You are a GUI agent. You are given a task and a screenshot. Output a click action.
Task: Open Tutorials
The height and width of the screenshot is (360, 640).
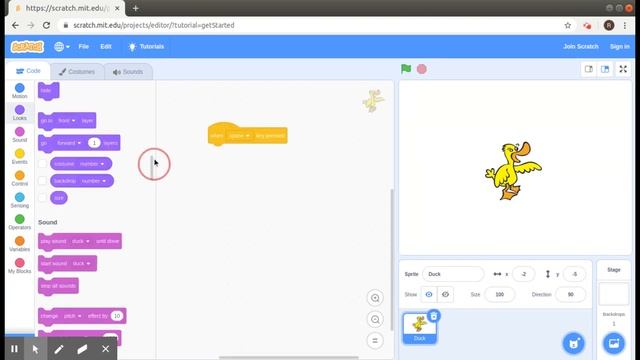[x=146, y=47]
